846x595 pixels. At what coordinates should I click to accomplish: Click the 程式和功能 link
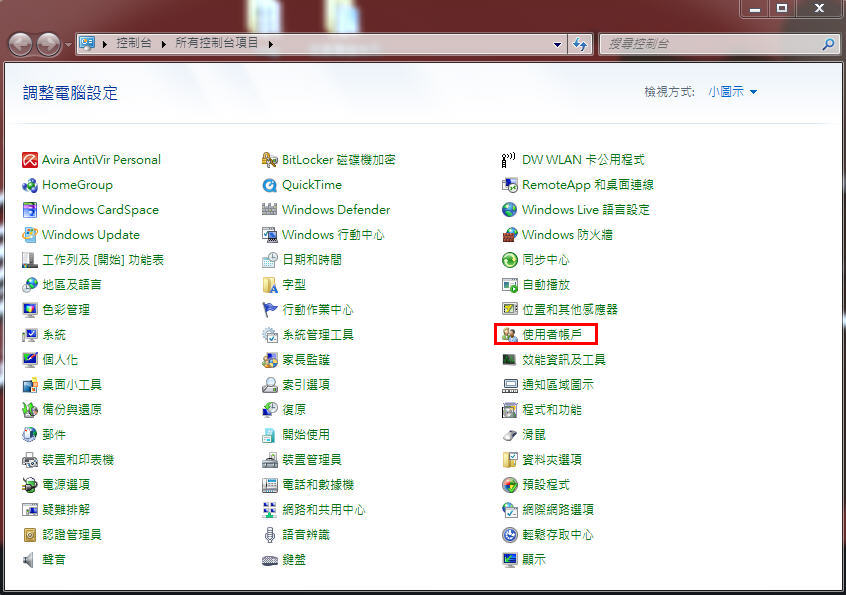coord(551,410)
